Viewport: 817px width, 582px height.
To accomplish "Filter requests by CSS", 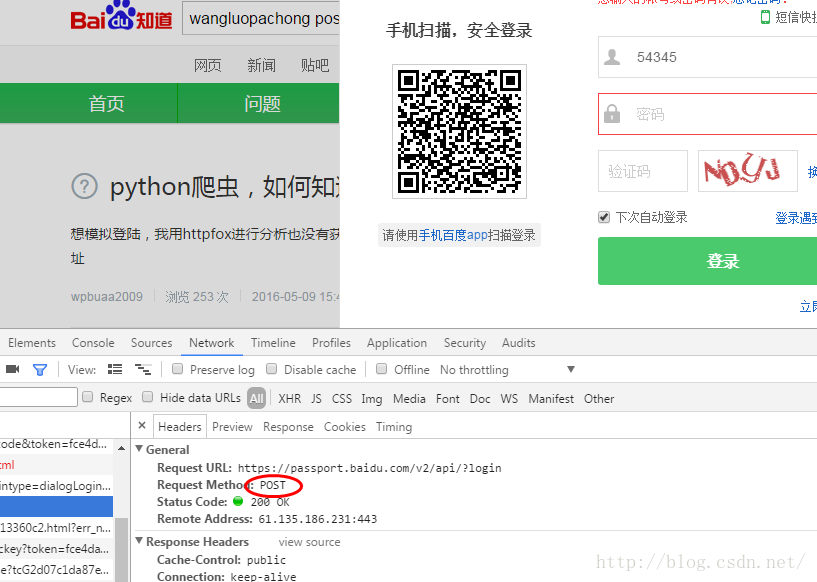I will [x=342, y=399].
